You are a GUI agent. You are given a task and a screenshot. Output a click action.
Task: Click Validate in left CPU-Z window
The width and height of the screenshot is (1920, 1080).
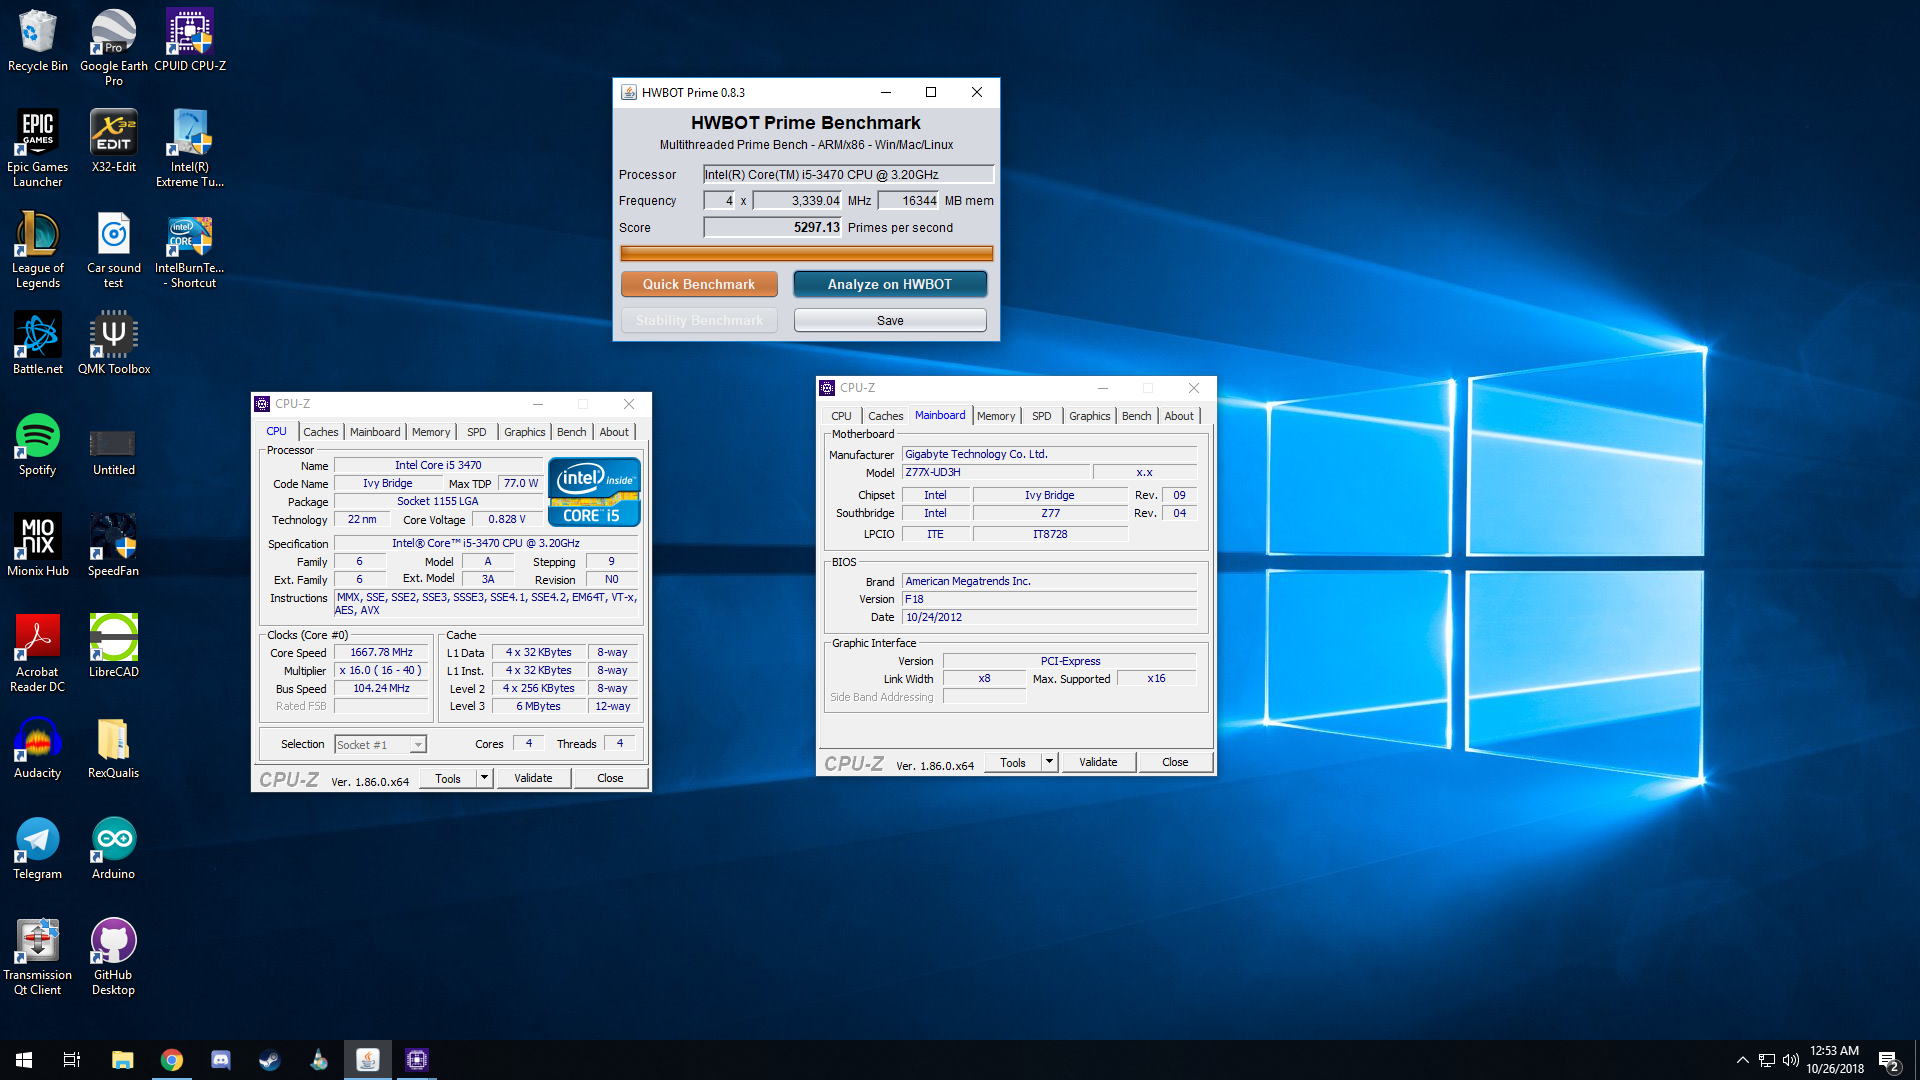[533, 778]
